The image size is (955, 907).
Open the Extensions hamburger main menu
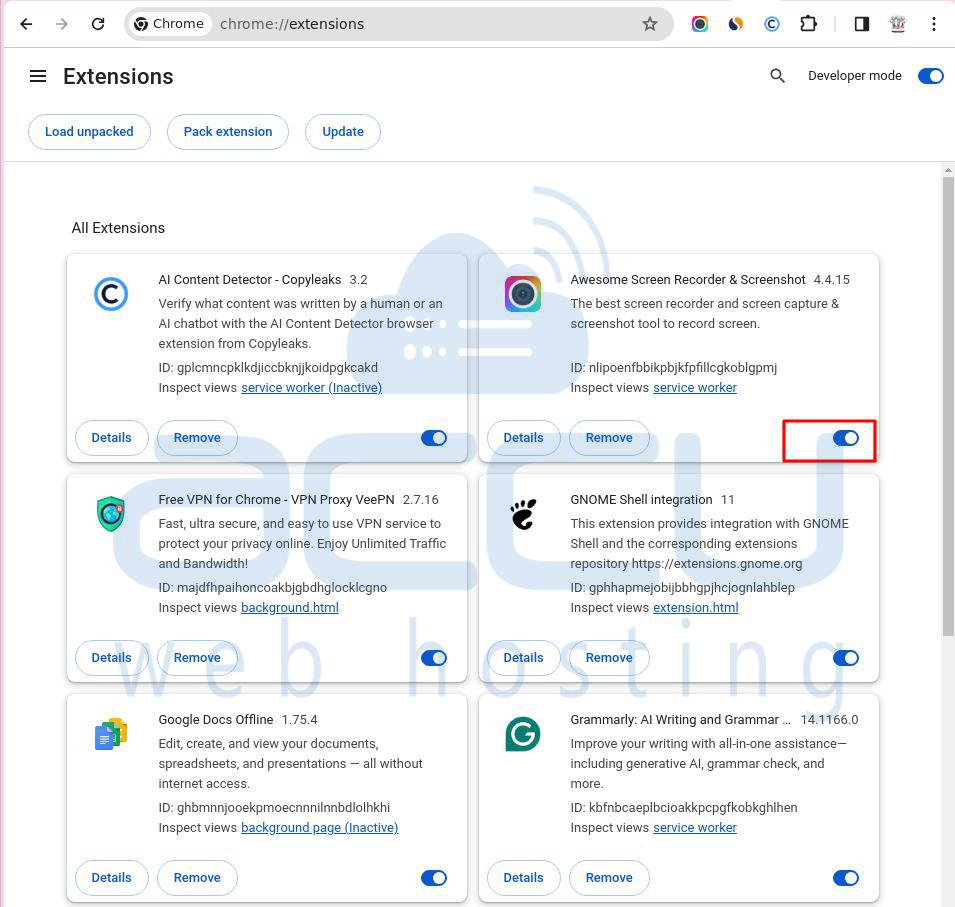click(38, 76)
